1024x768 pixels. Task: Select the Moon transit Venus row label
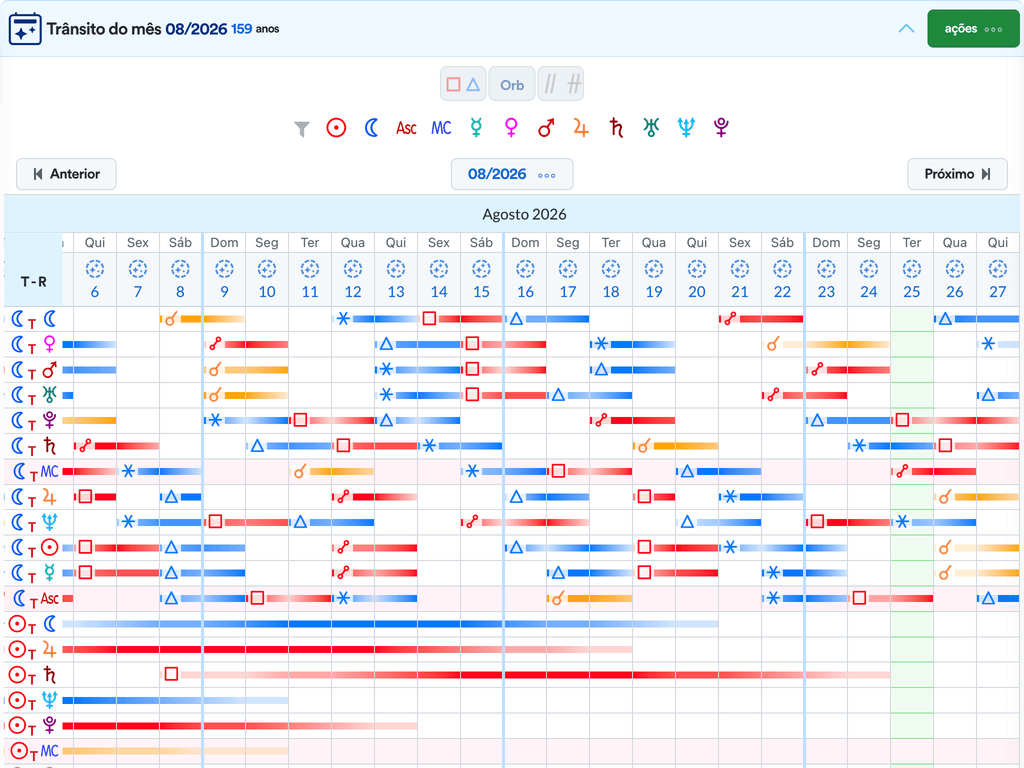tap(33, 344)
